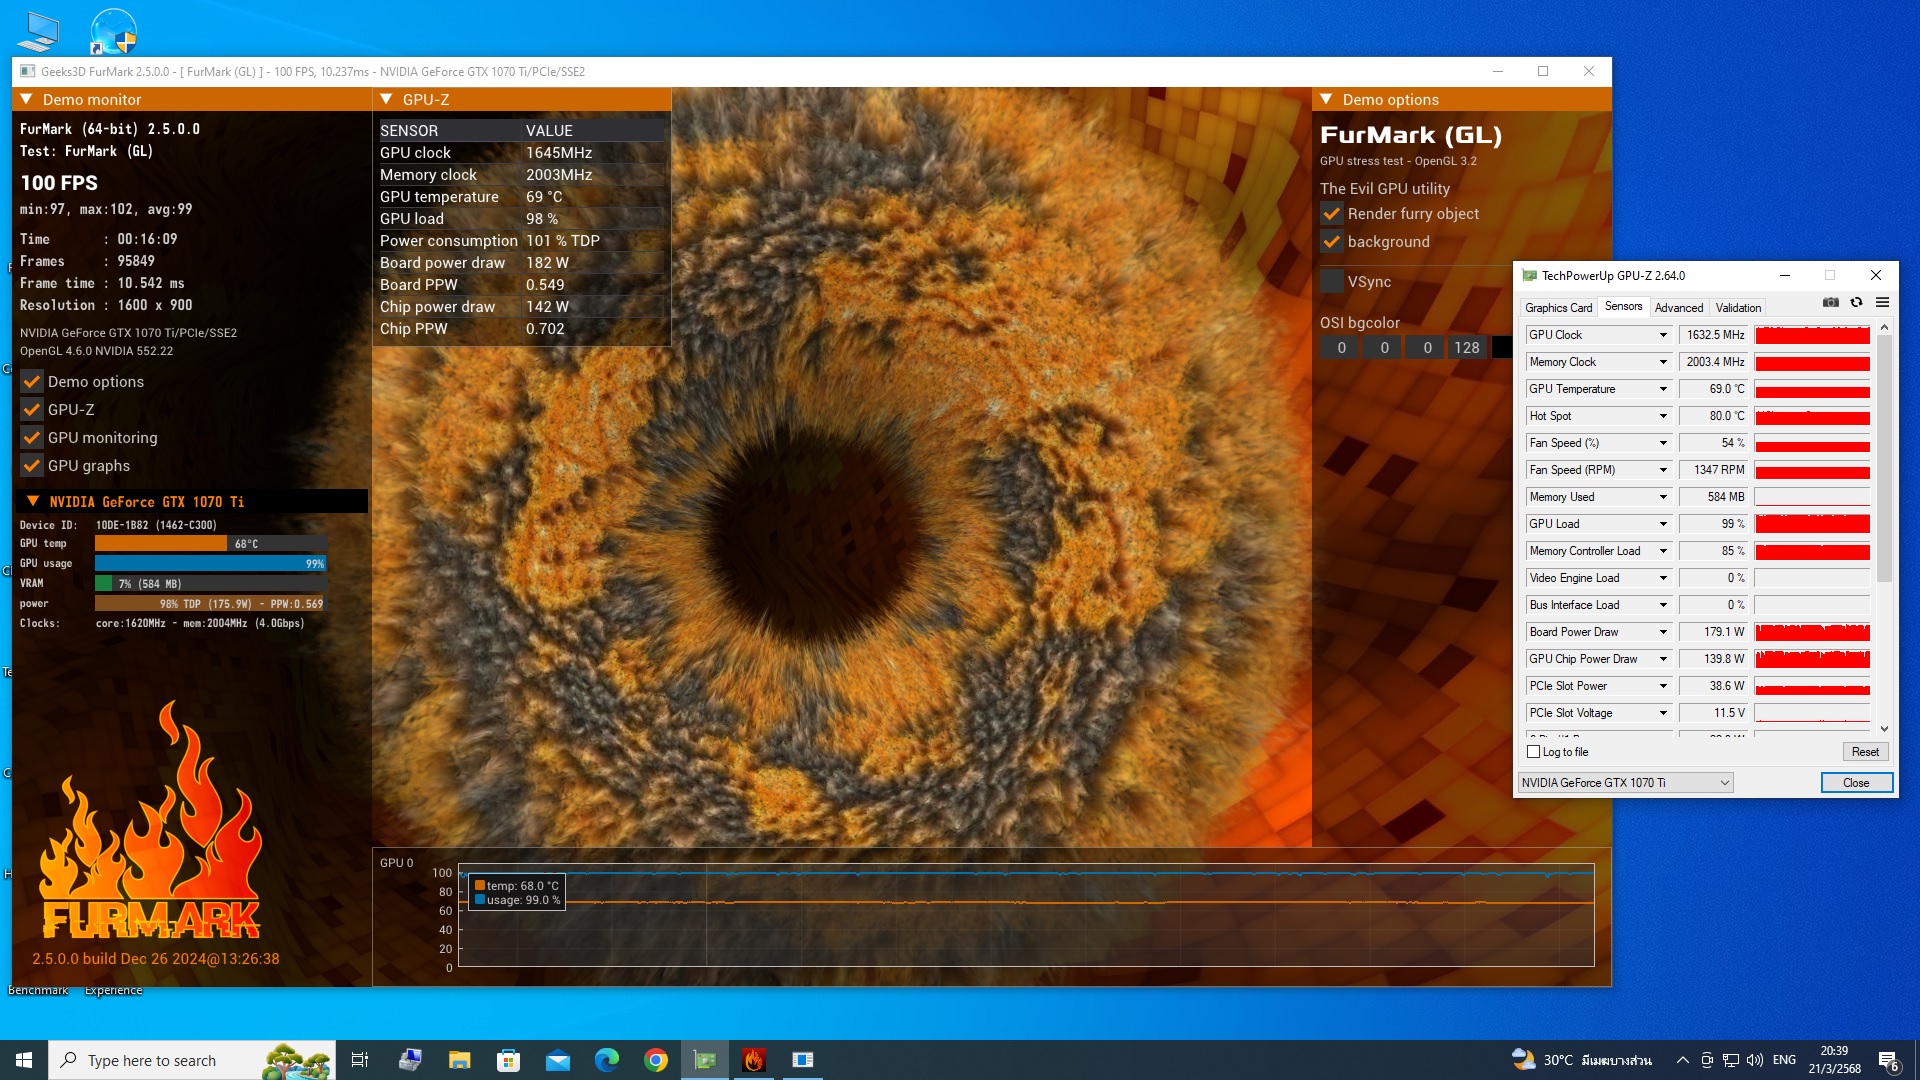Switch to GPU-Z via taskbar icon
The width and height of the screenshot is (1920, 1080).
(x=705, y=1060)
